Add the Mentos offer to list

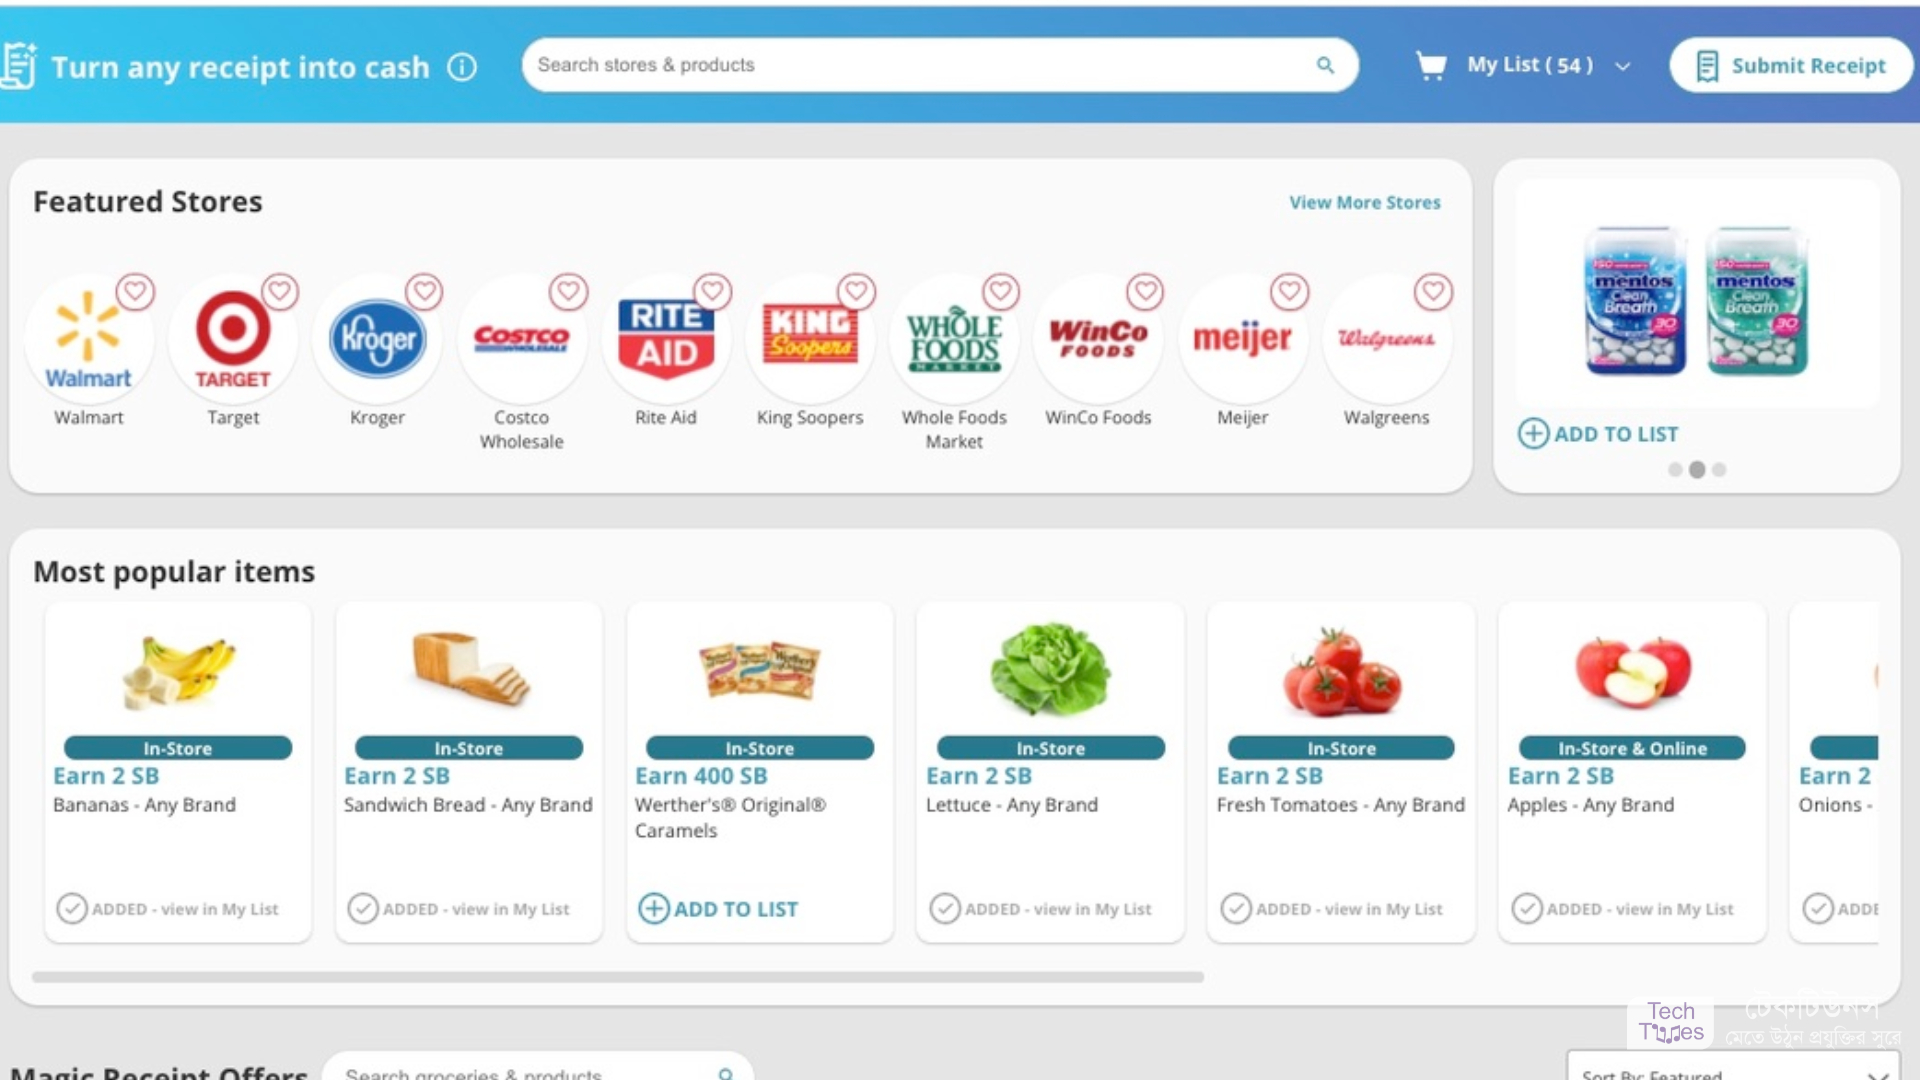pos(1598,434)
